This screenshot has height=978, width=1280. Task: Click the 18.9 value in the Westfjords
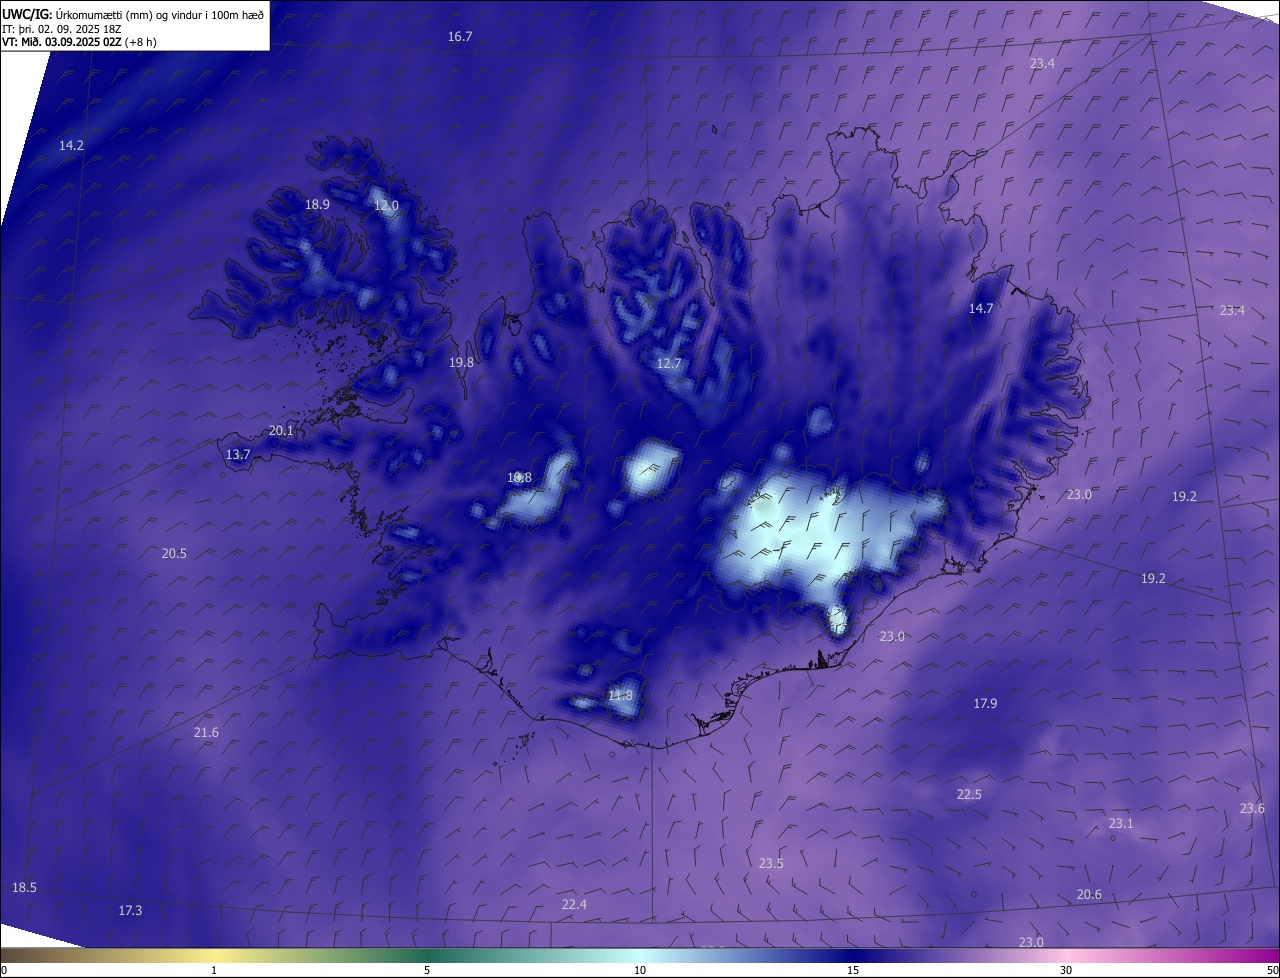[317, 204]
